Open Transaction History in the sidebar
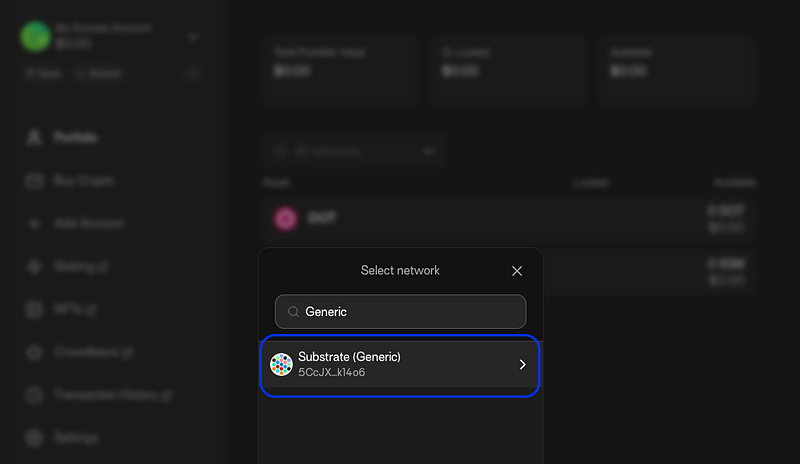The width and height of the screenshot is (800, 464). point(113,395)
